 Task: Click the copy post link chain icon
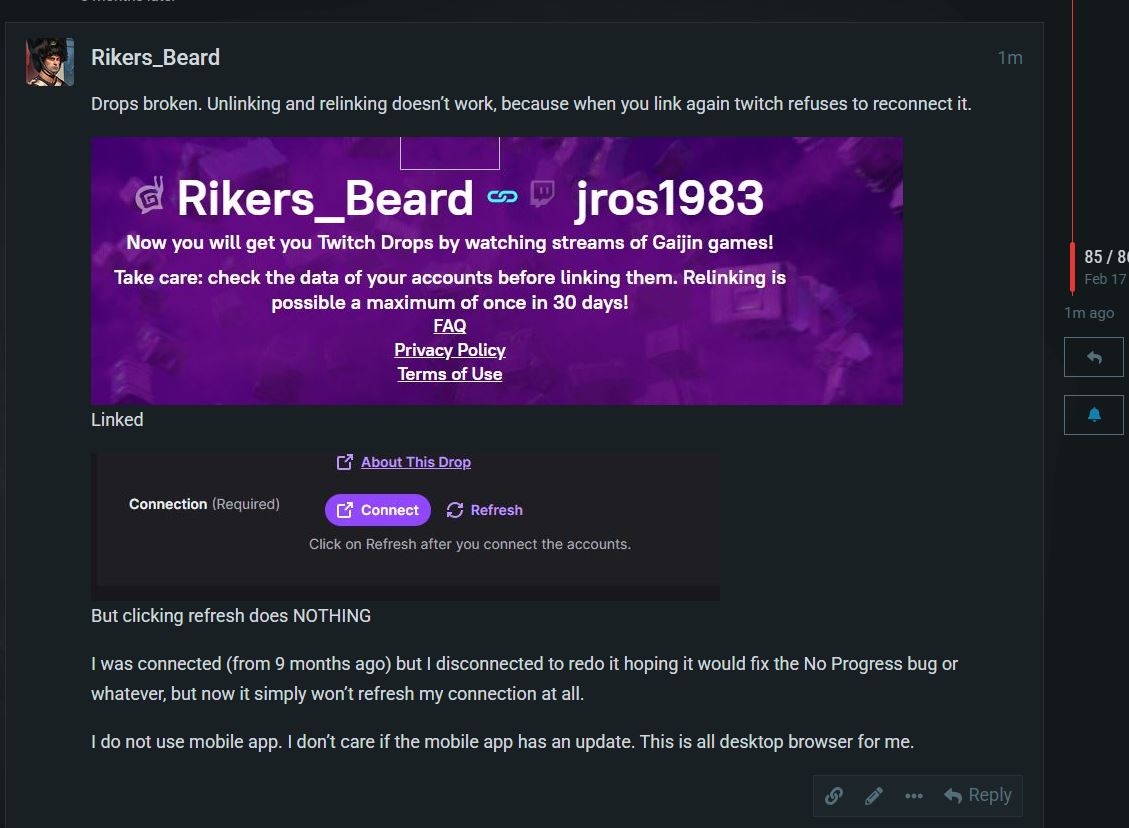[x=834, y=796]
